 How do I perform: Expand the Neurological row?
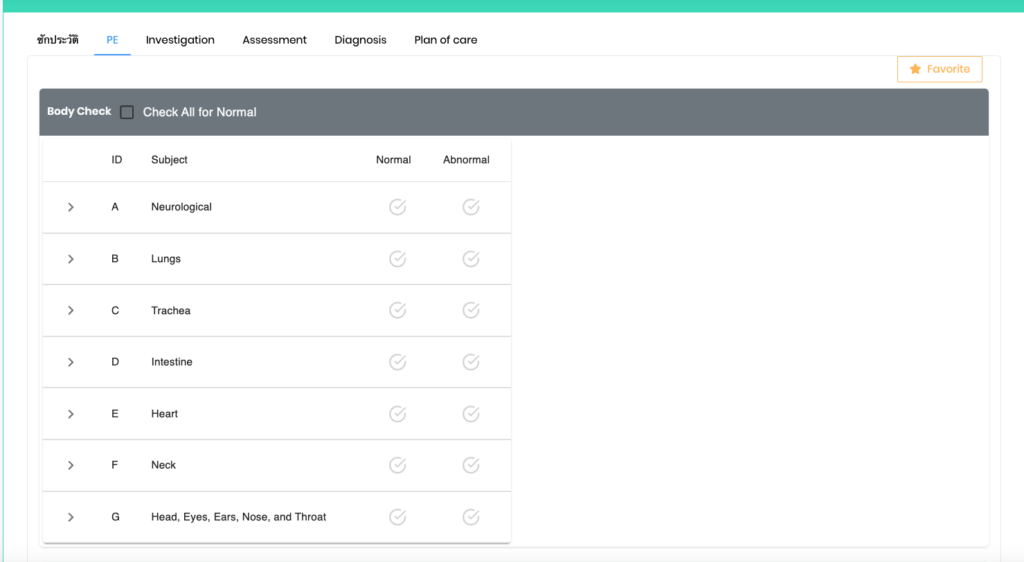tap(71, 207)
